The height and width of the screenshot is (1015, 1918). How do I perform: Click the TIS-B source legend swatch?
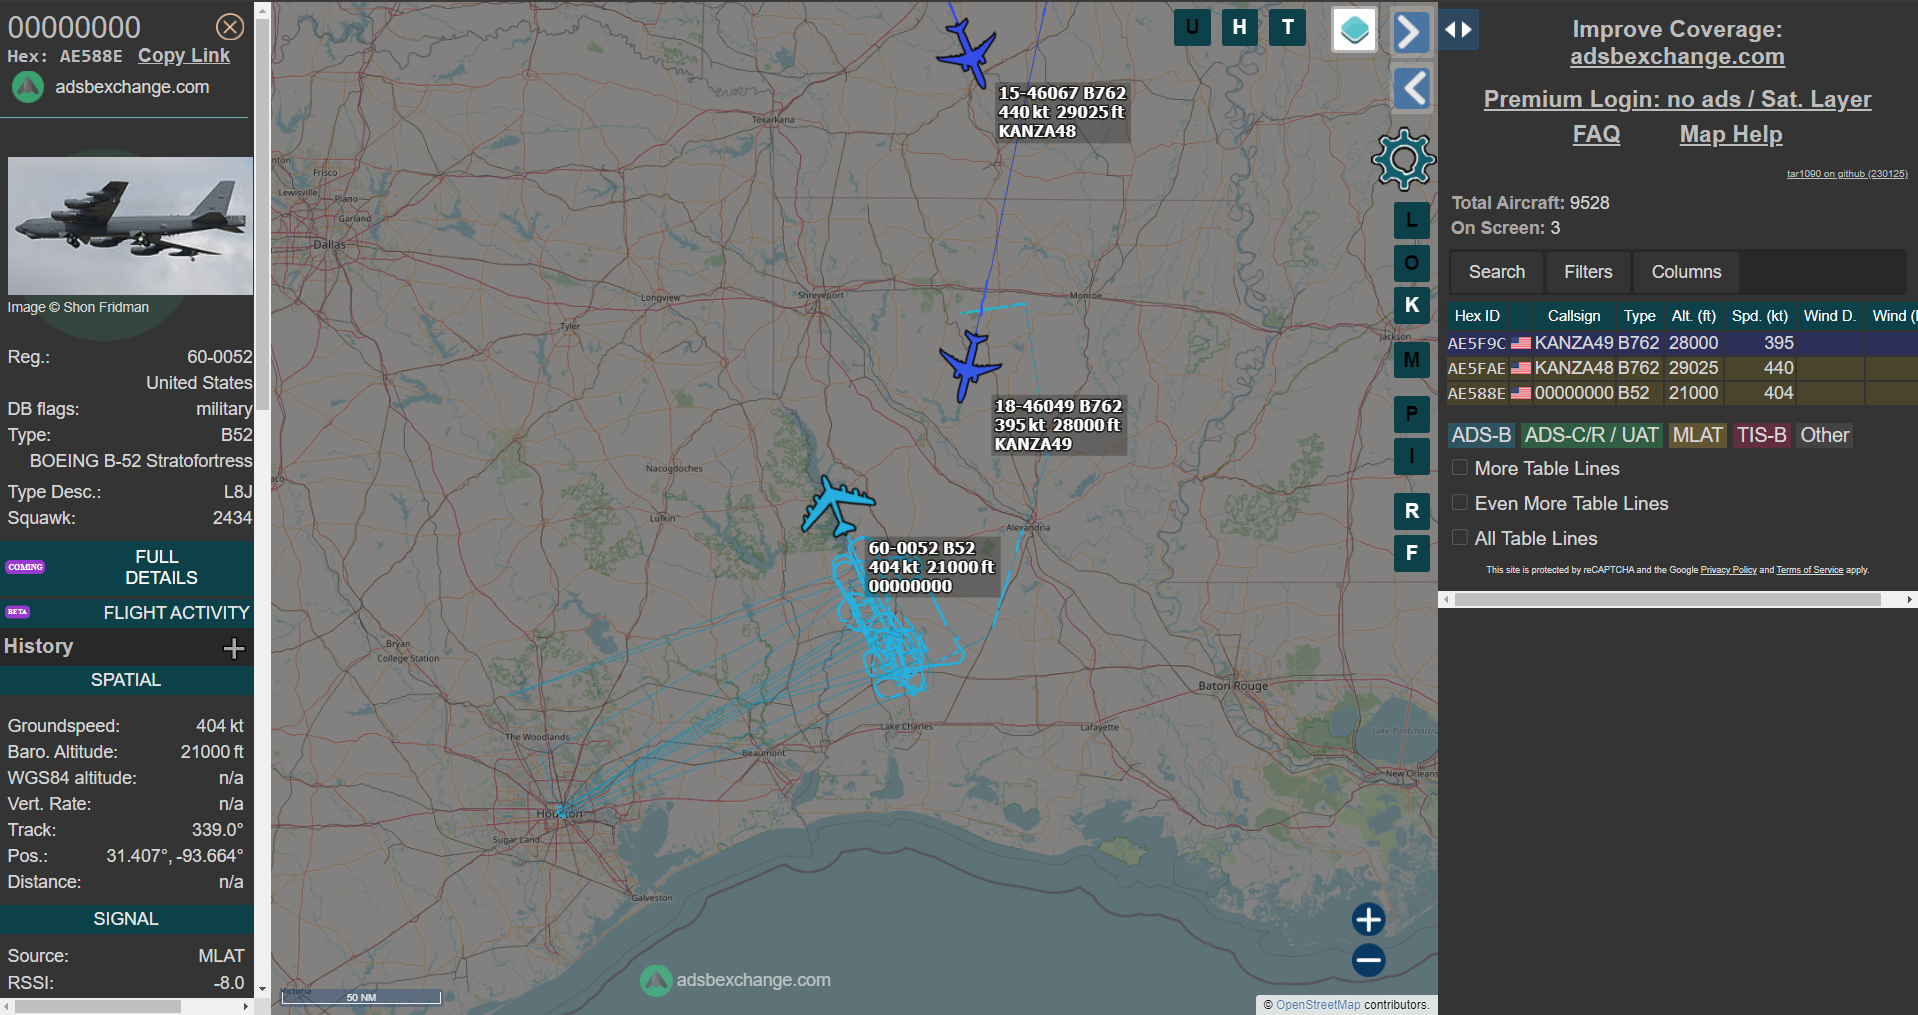tap(1761, 435)
